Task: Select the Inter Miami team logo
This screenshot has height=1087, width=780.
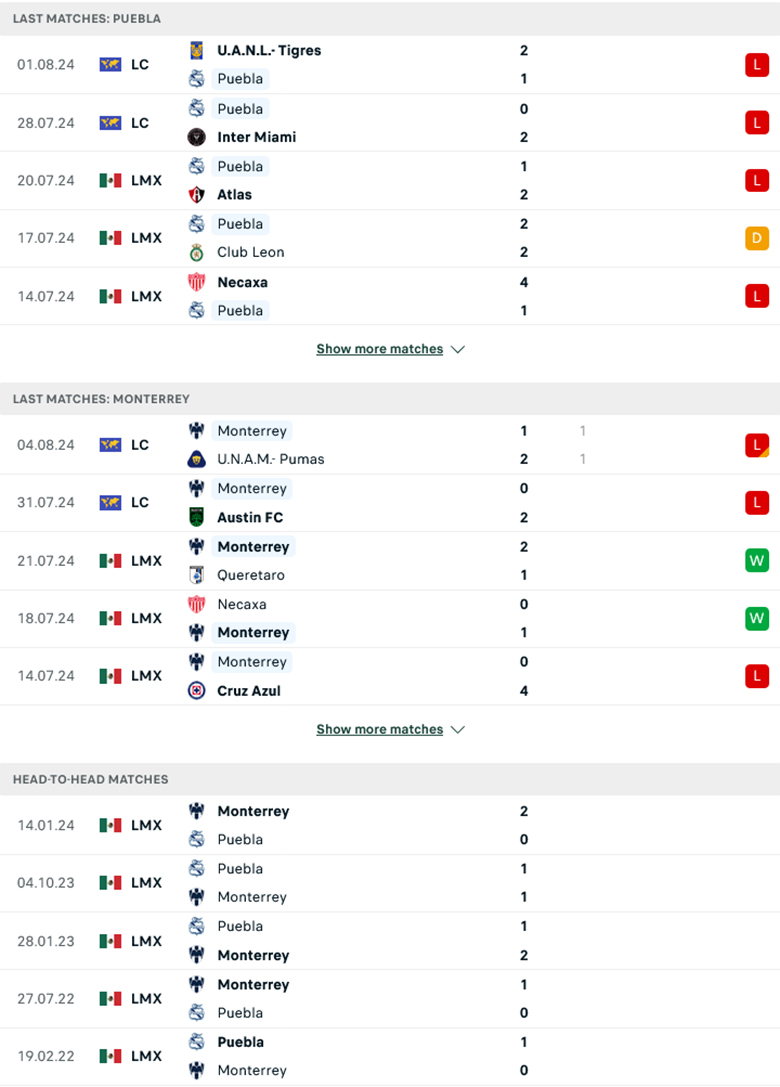Action: coord(196,137)
